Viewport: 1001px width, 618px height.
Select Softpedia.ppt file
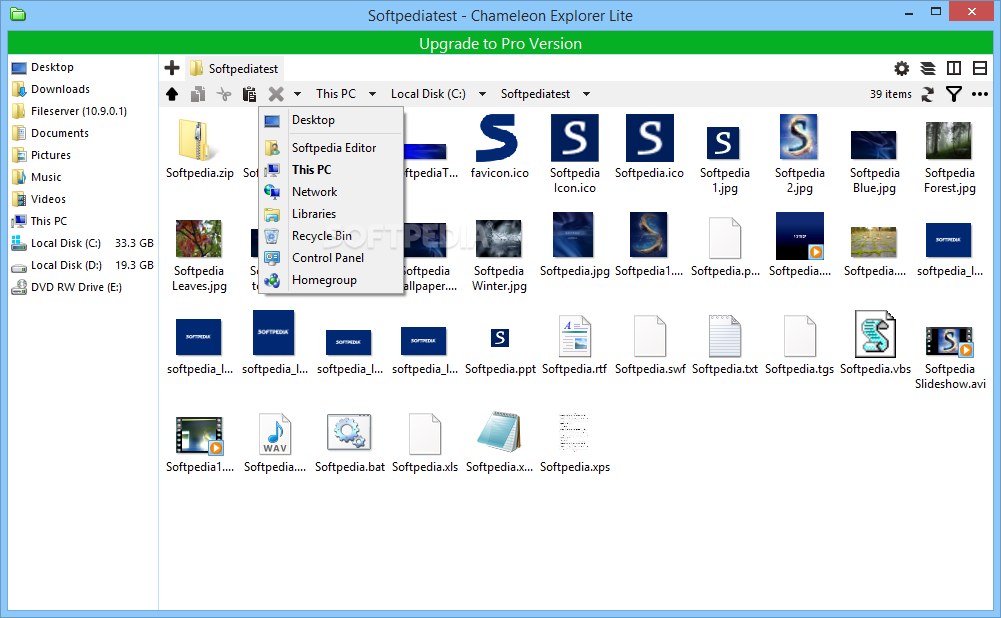500,350
